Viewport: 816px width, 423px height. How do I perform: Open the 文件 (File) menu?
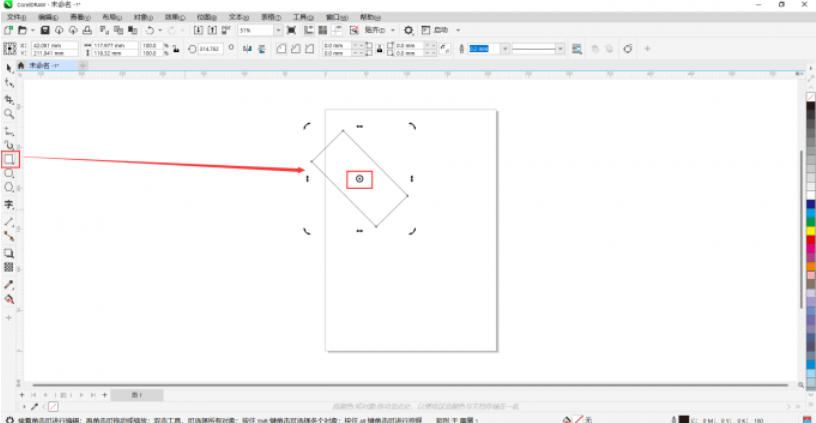[16, 17]
